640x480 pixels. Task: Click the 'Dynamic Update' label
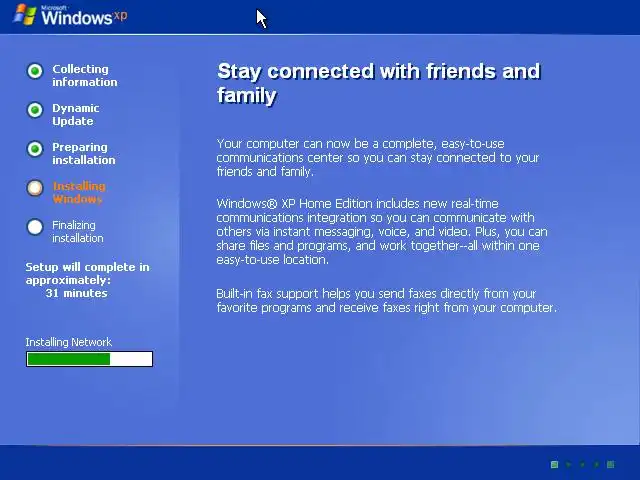point(76,115)
